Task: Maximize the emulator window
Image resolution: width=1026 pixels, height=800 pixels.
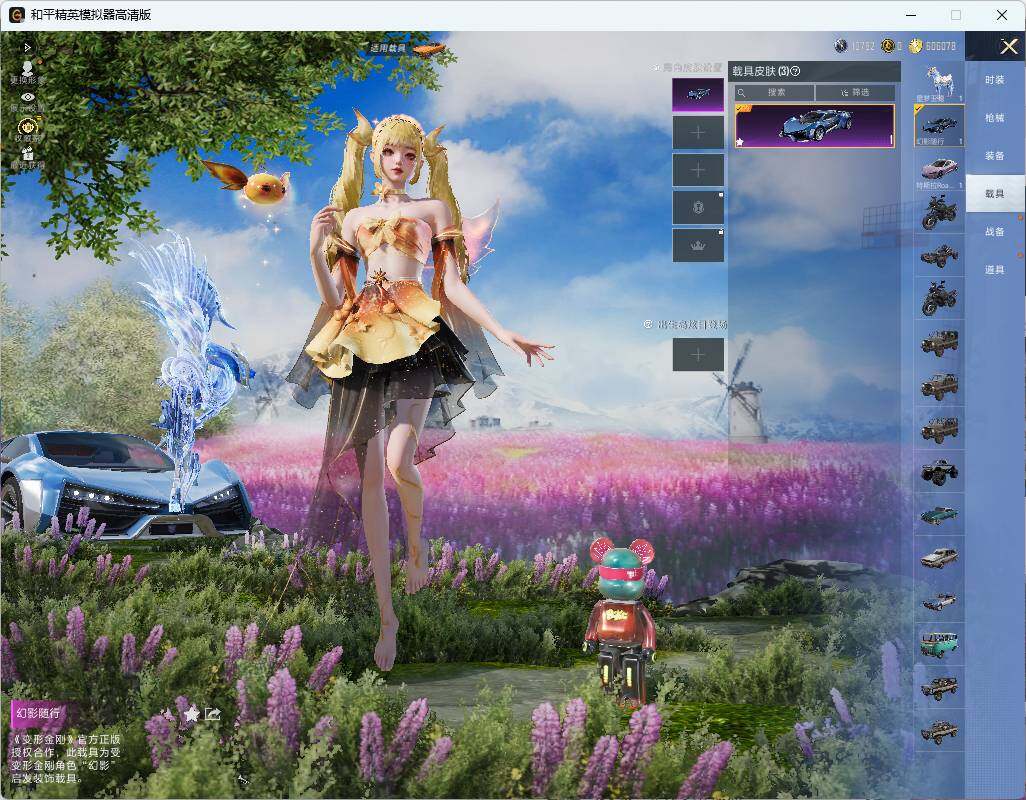Action: (956, 14)
